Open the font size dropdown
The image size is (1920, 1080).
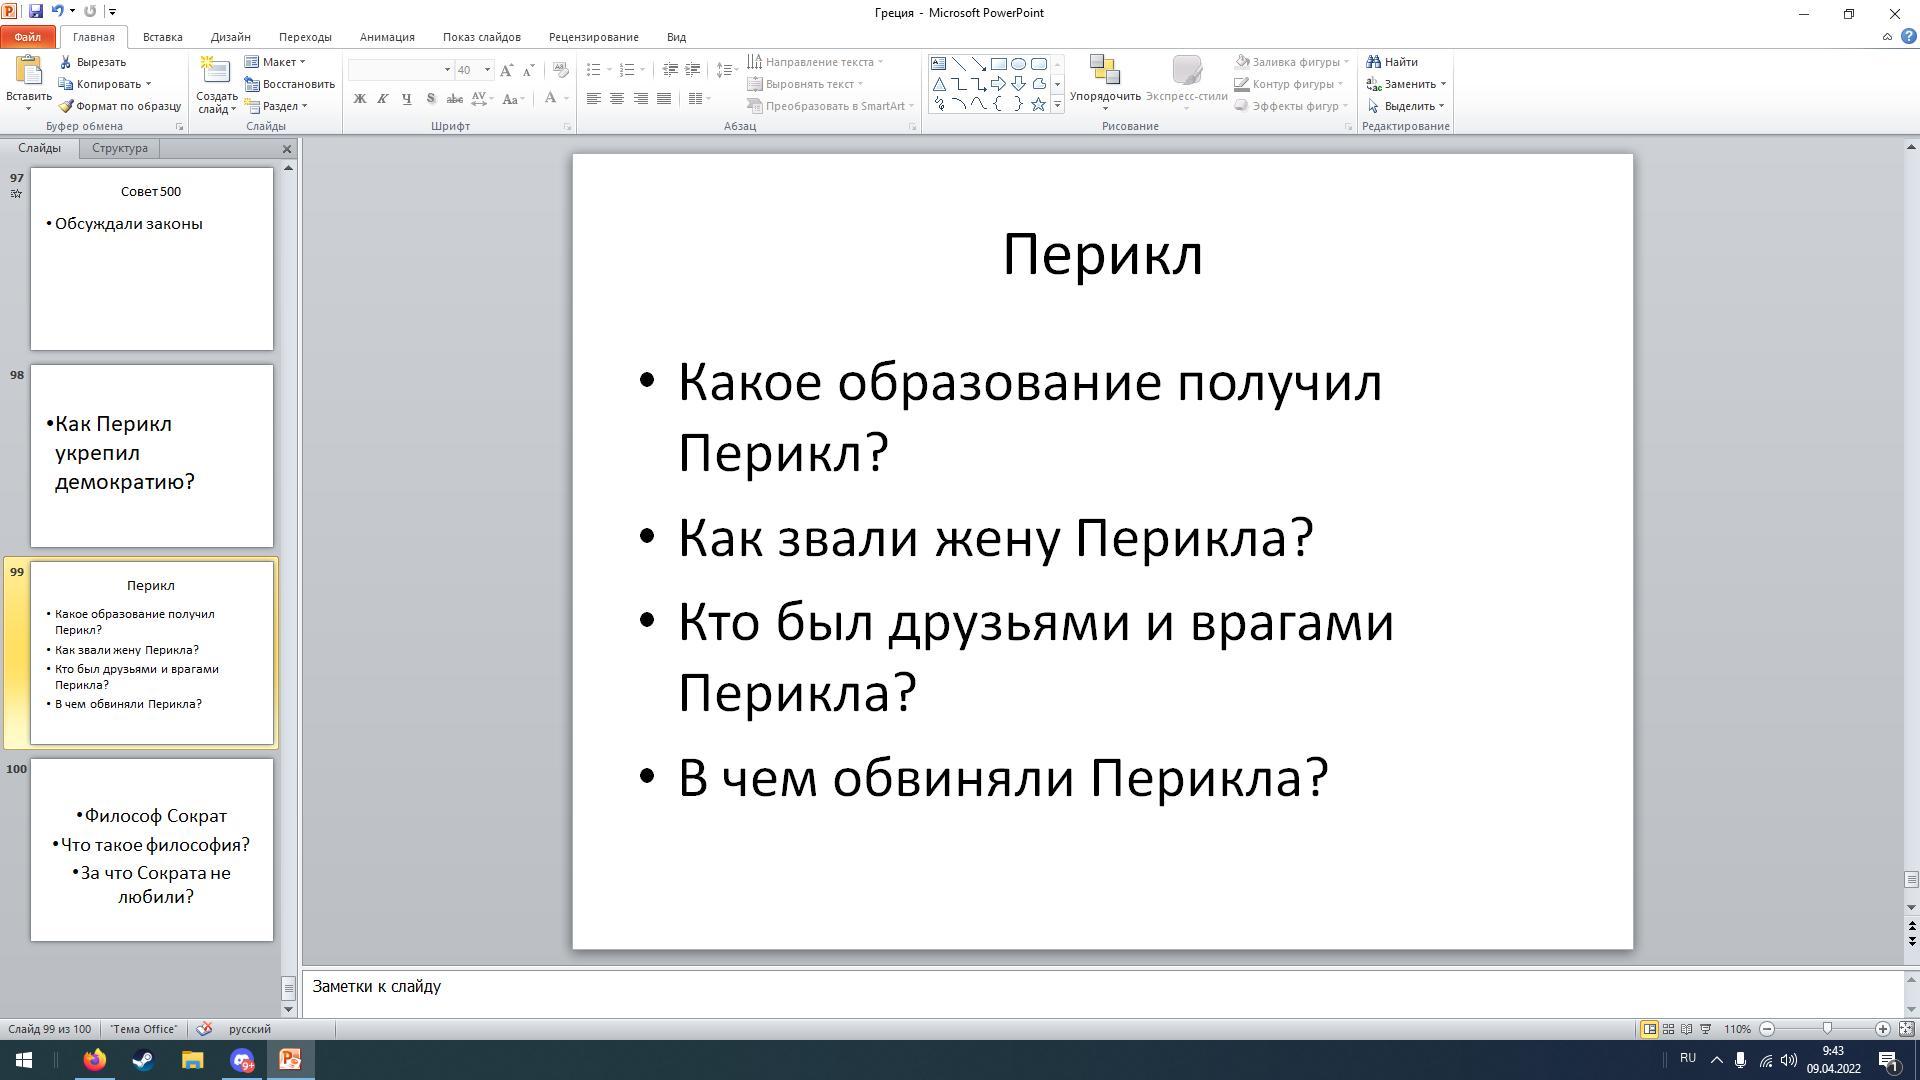tap(487, 70)
